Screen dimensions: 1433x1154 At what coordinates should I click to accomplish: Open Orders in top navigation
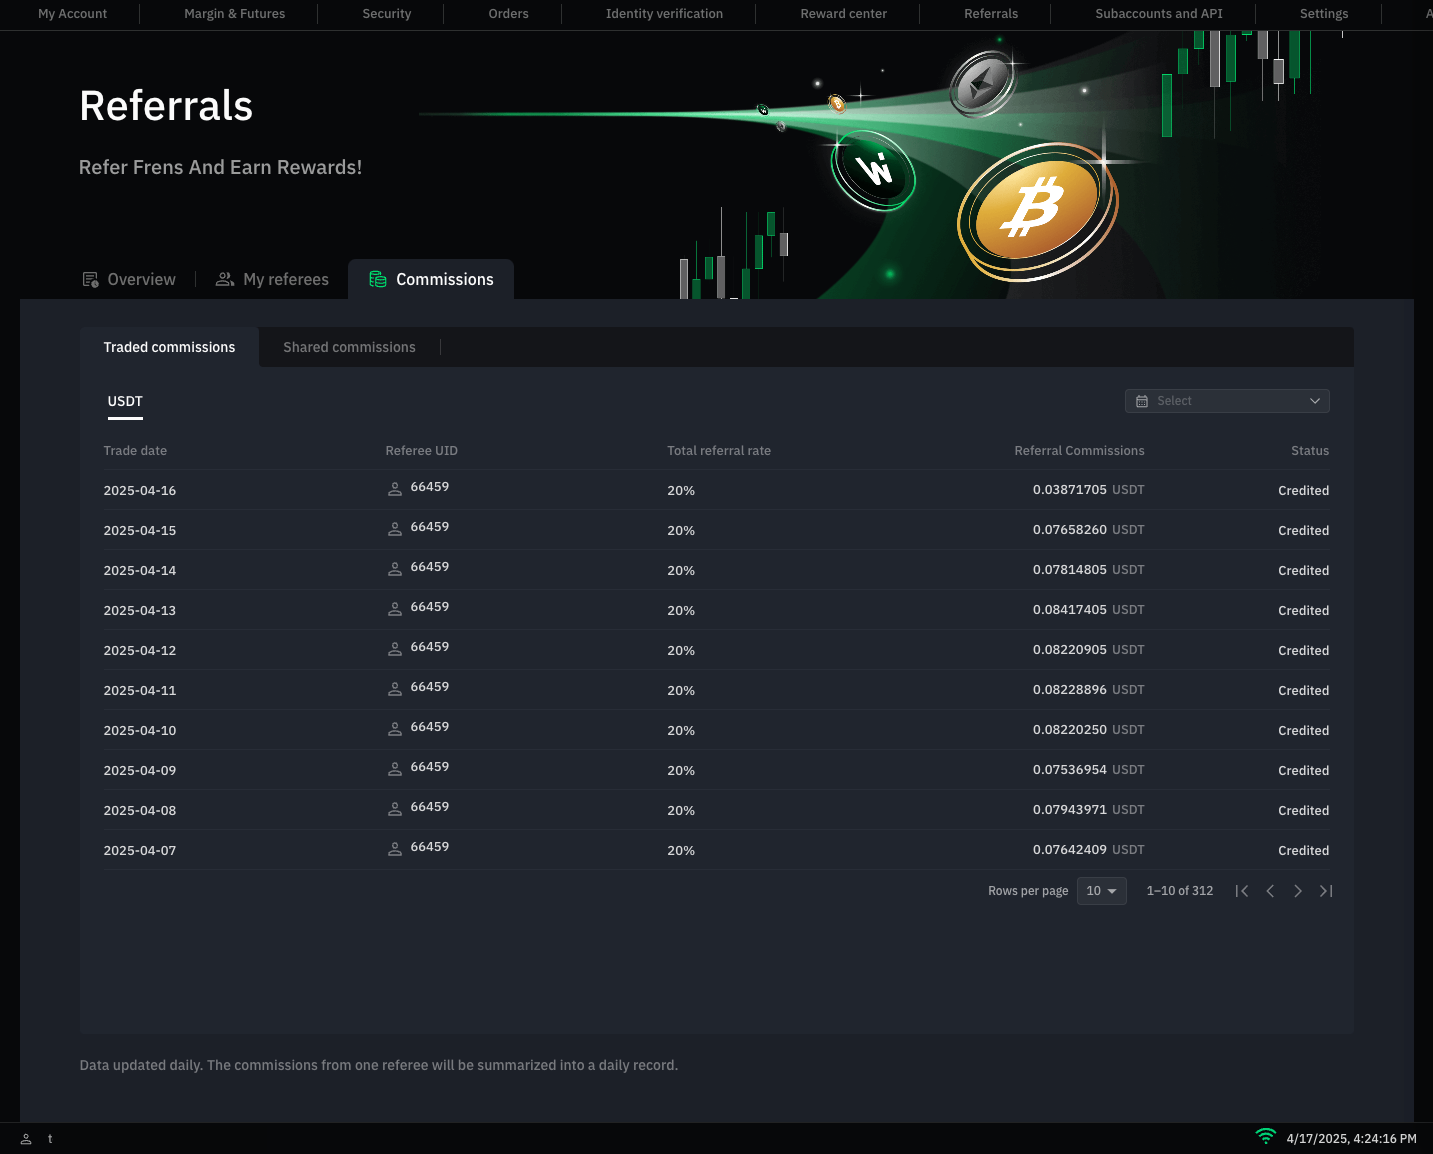508,14
